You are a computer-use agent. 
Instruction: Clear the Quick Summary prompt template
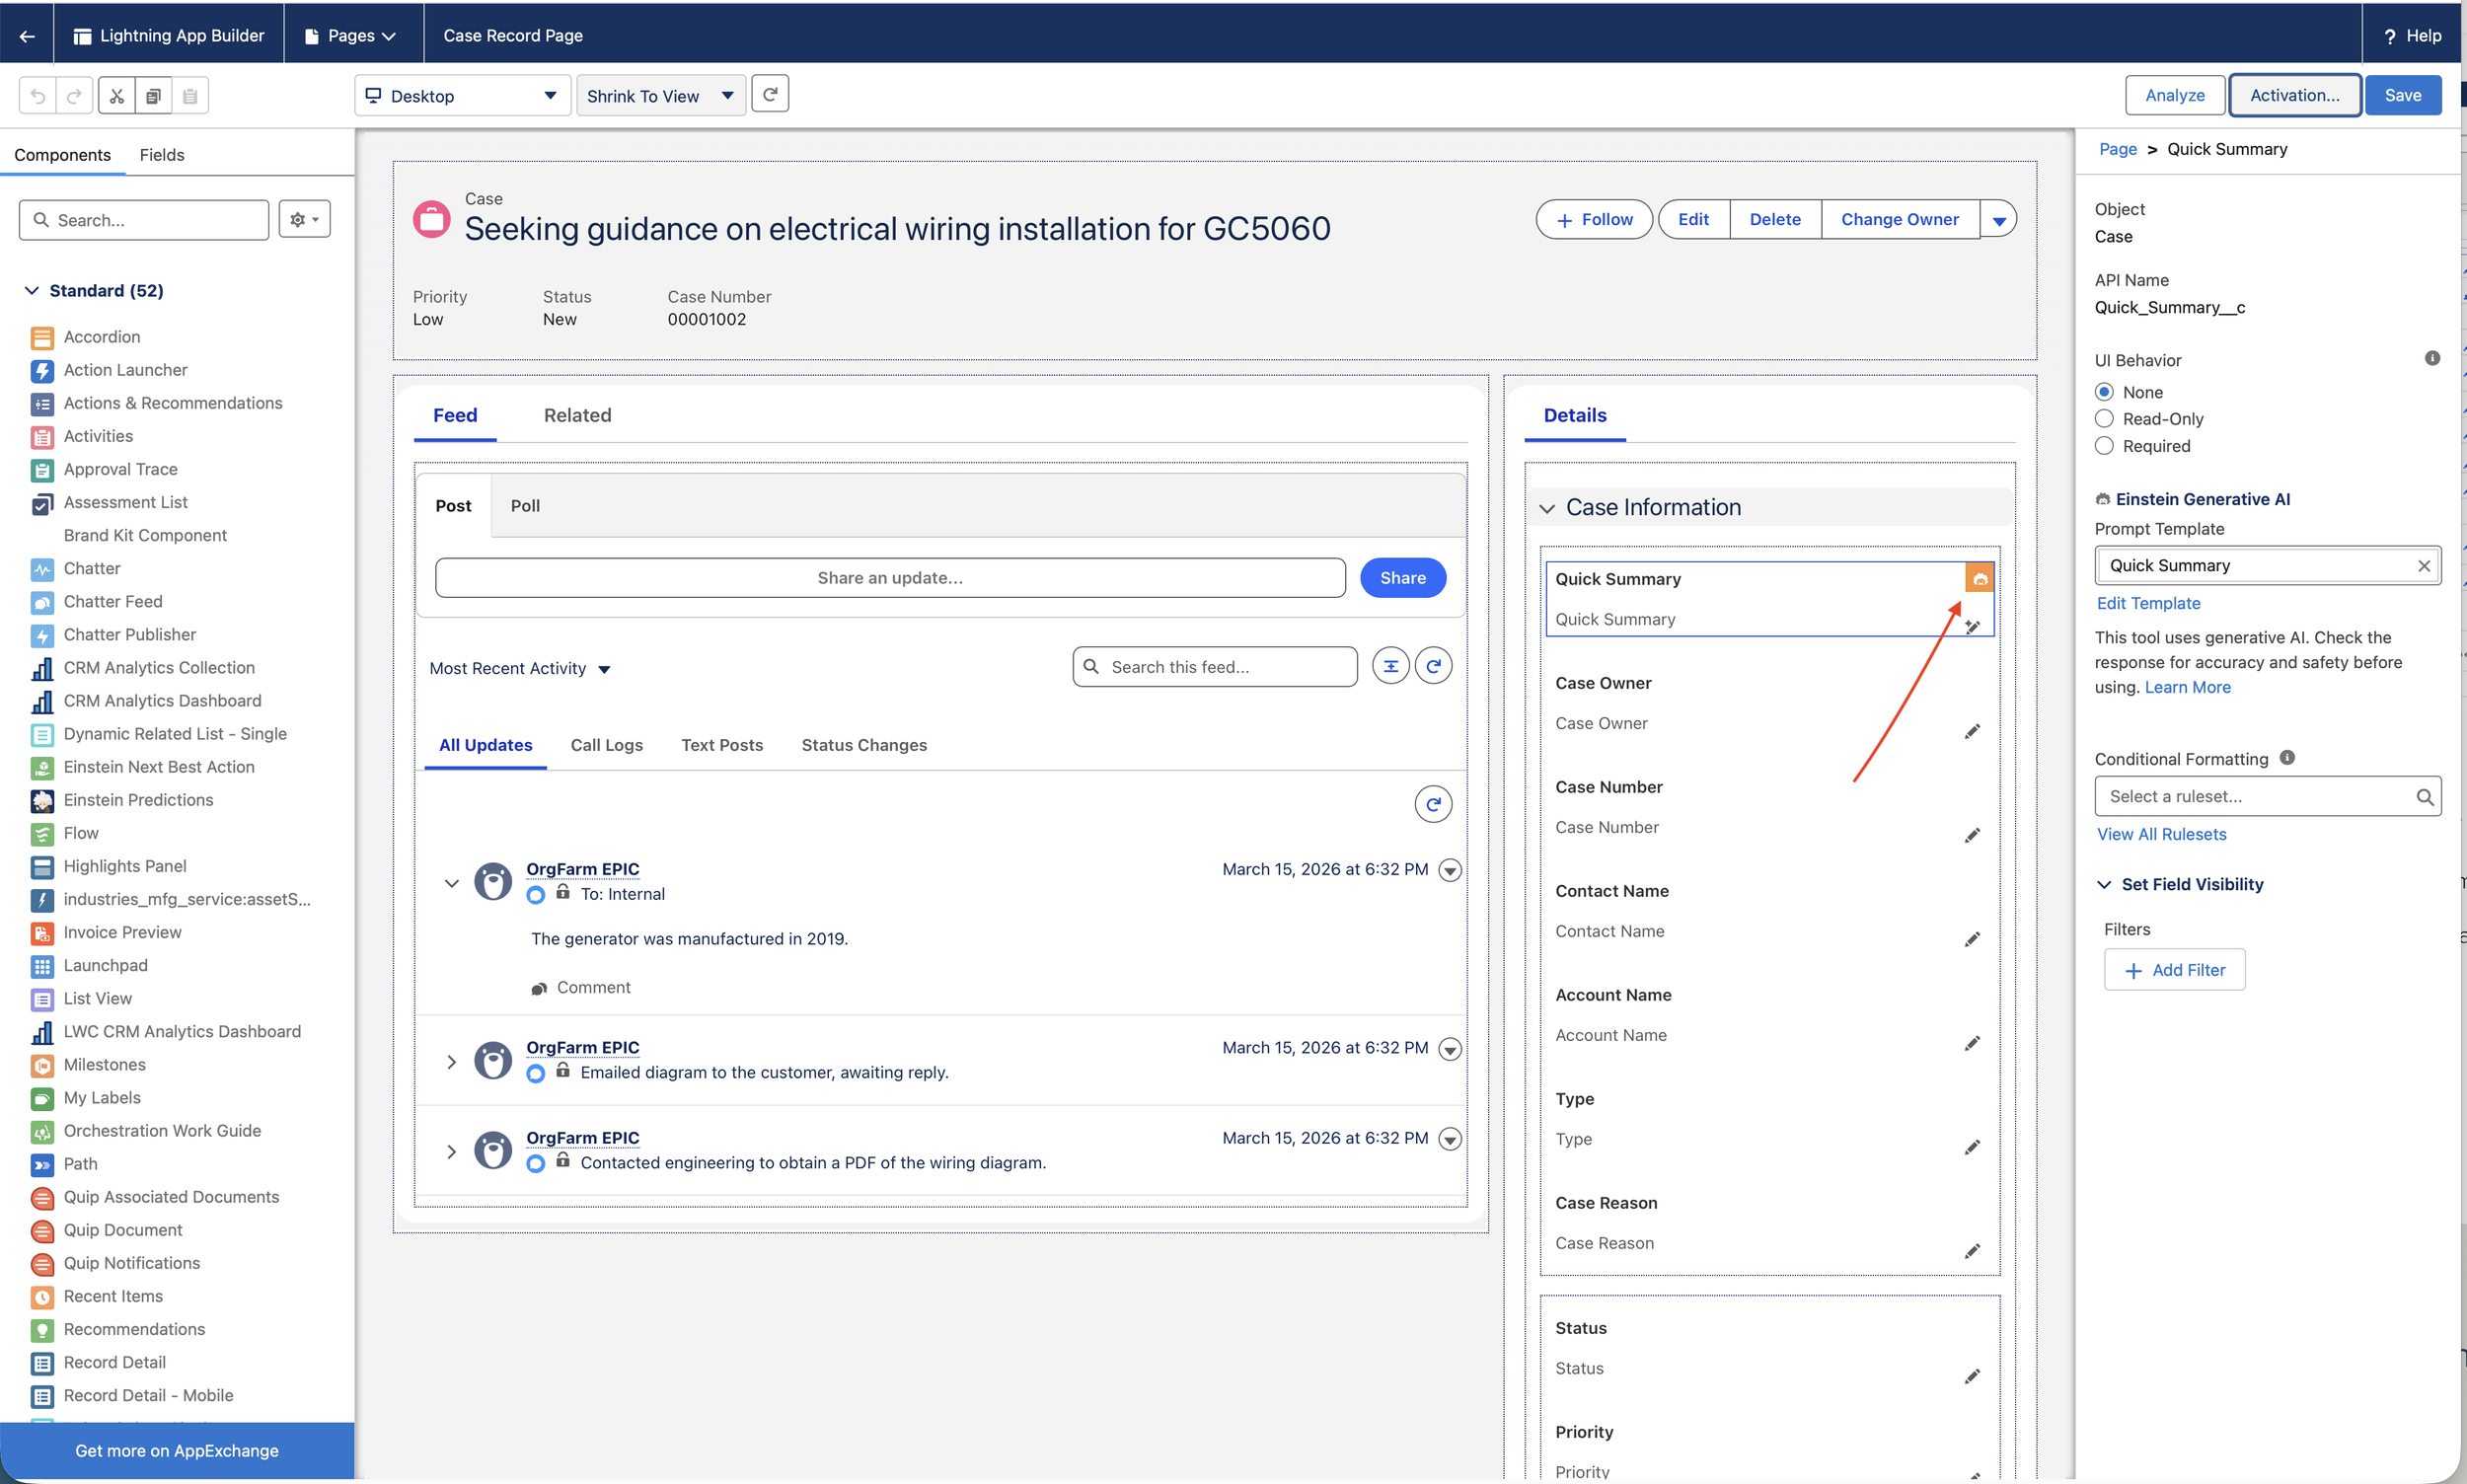point(2424,566)
